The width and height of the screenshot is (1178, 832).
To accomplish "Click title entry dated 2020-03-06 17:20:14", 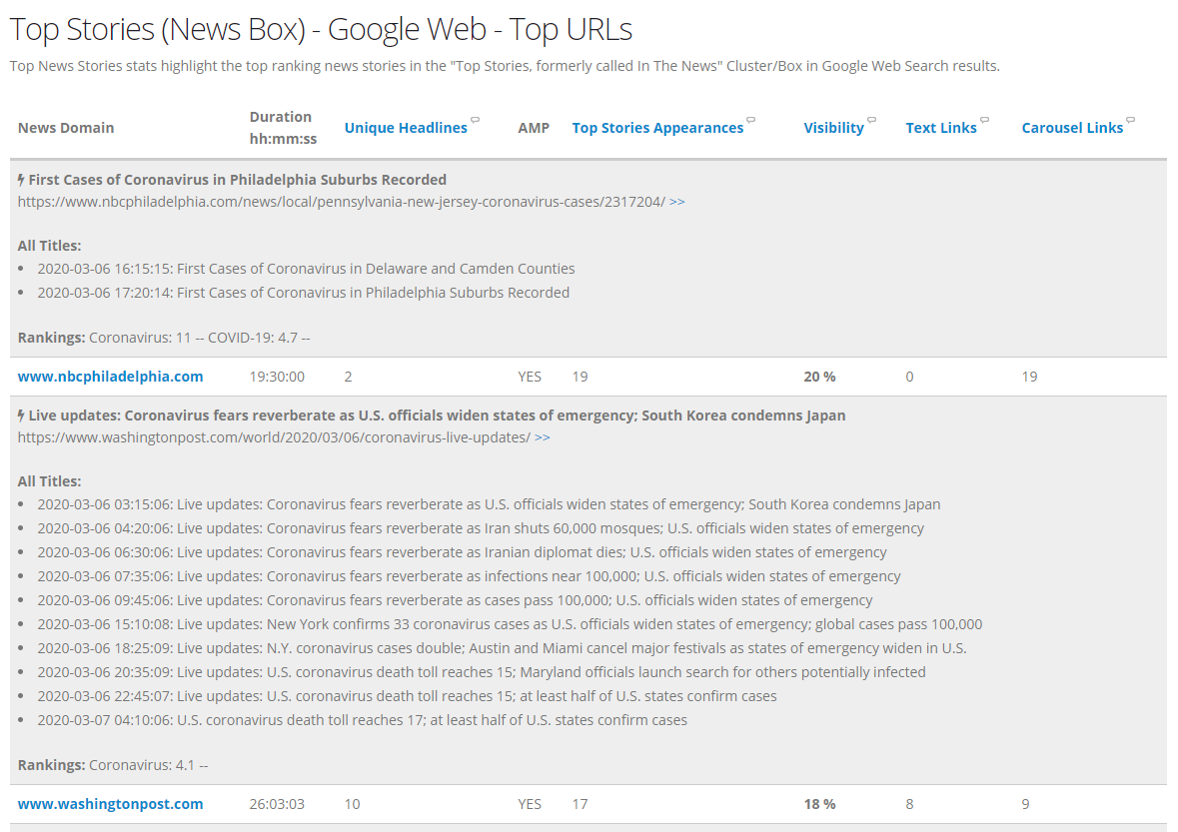I will (x=304, y=293).
